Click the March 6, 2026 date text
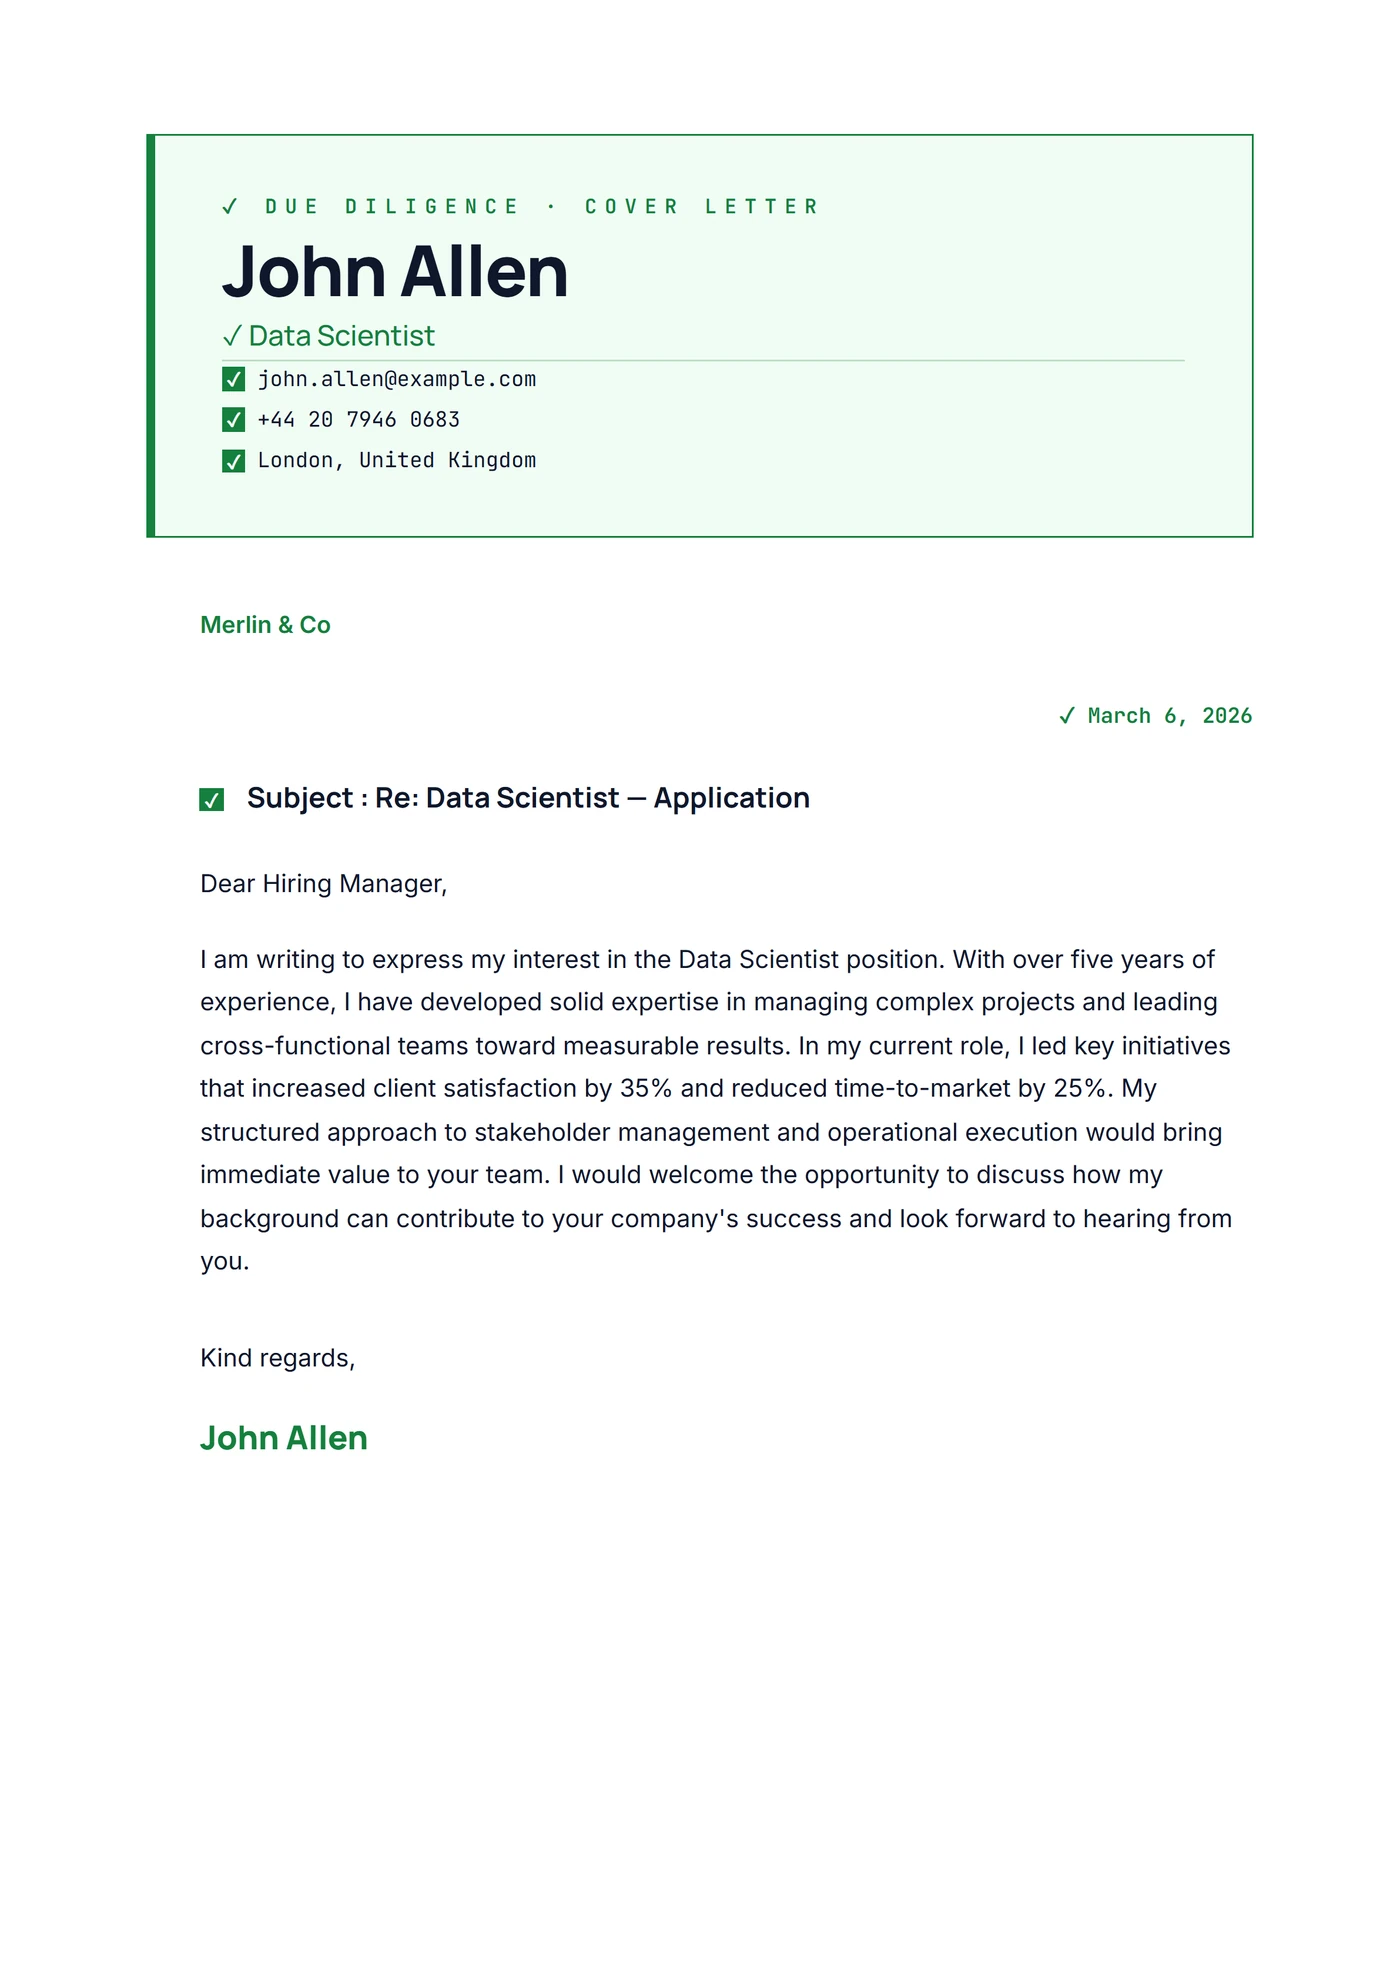This screenshot has width=1400, height=1980. pos(1170,716)
